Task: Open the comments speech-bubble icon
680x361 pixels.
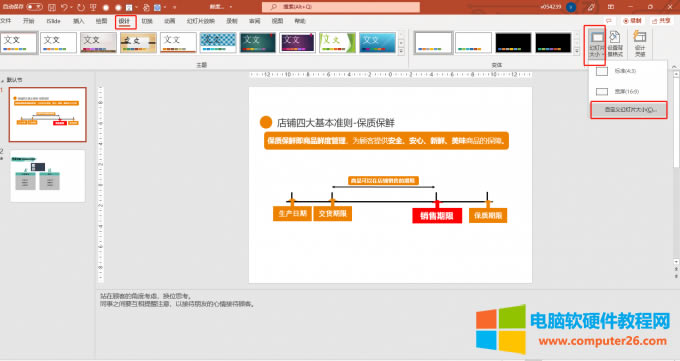Action: pyautogui.click(x=609, y=21)
